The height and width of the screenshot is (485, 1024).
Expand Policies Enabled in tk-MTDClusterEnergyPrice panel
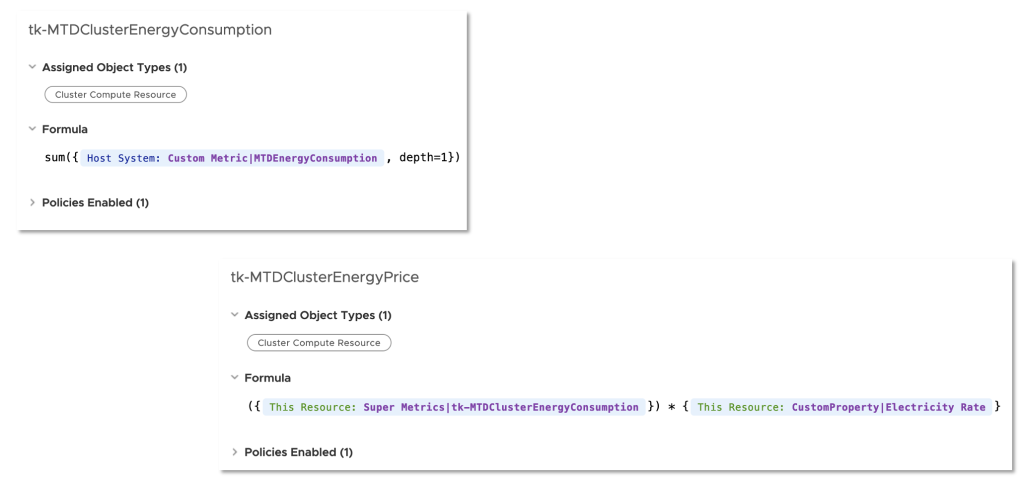(234, 452)
